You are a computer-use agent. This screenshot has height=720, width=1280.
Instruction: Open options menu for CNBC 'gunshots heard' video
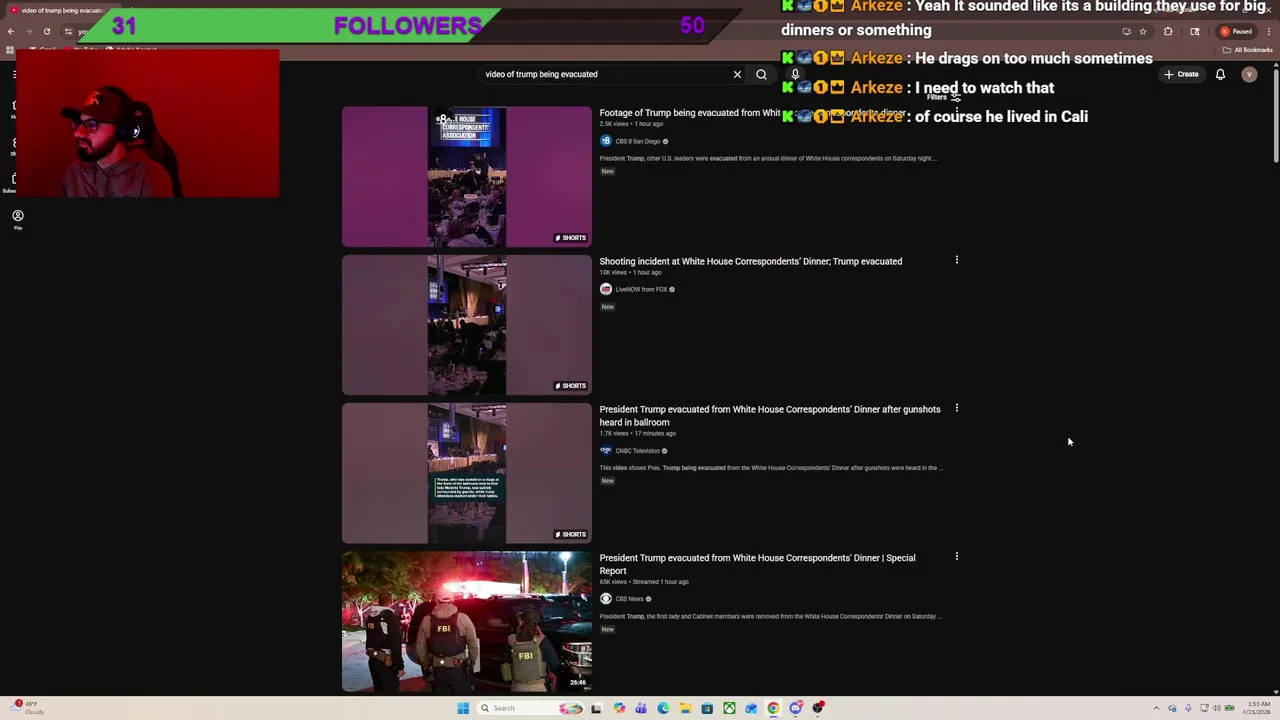point(956,408)
